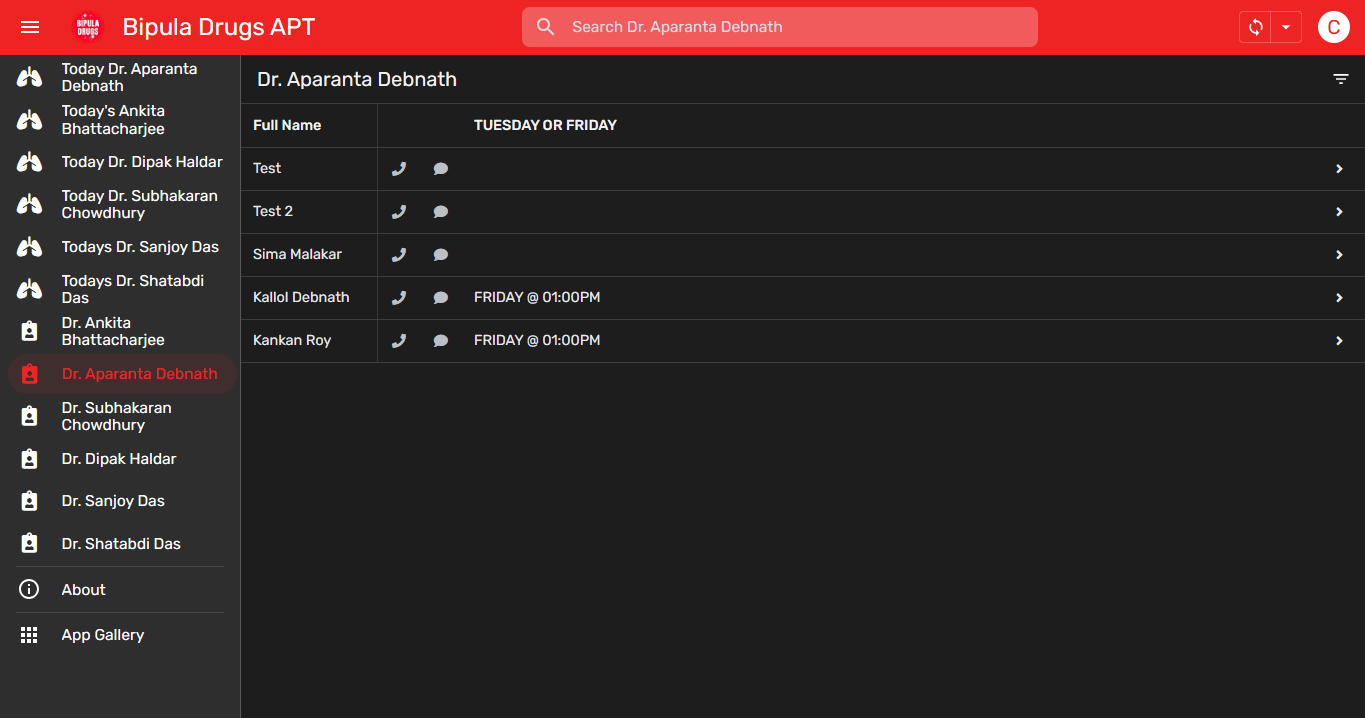
Task: Click Kankan Roy's FRIDAY @ 01:00PM value
Action: [x=537, y=341]
